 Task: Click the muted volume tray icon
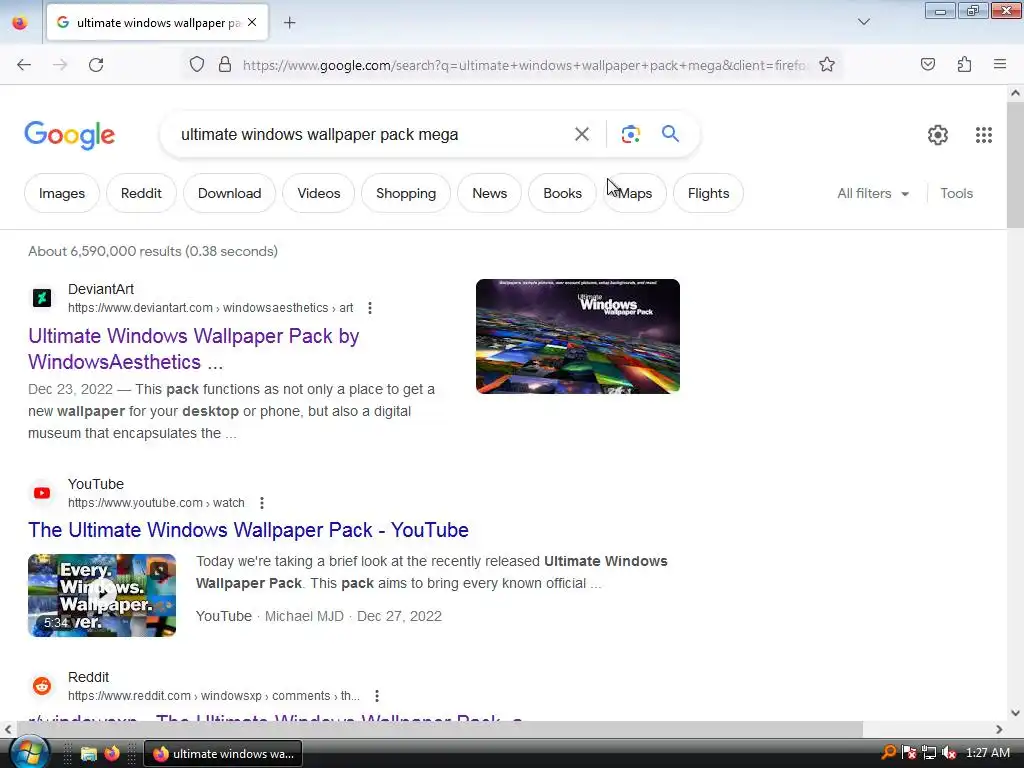pyautogui.click(x=949, y=753)
